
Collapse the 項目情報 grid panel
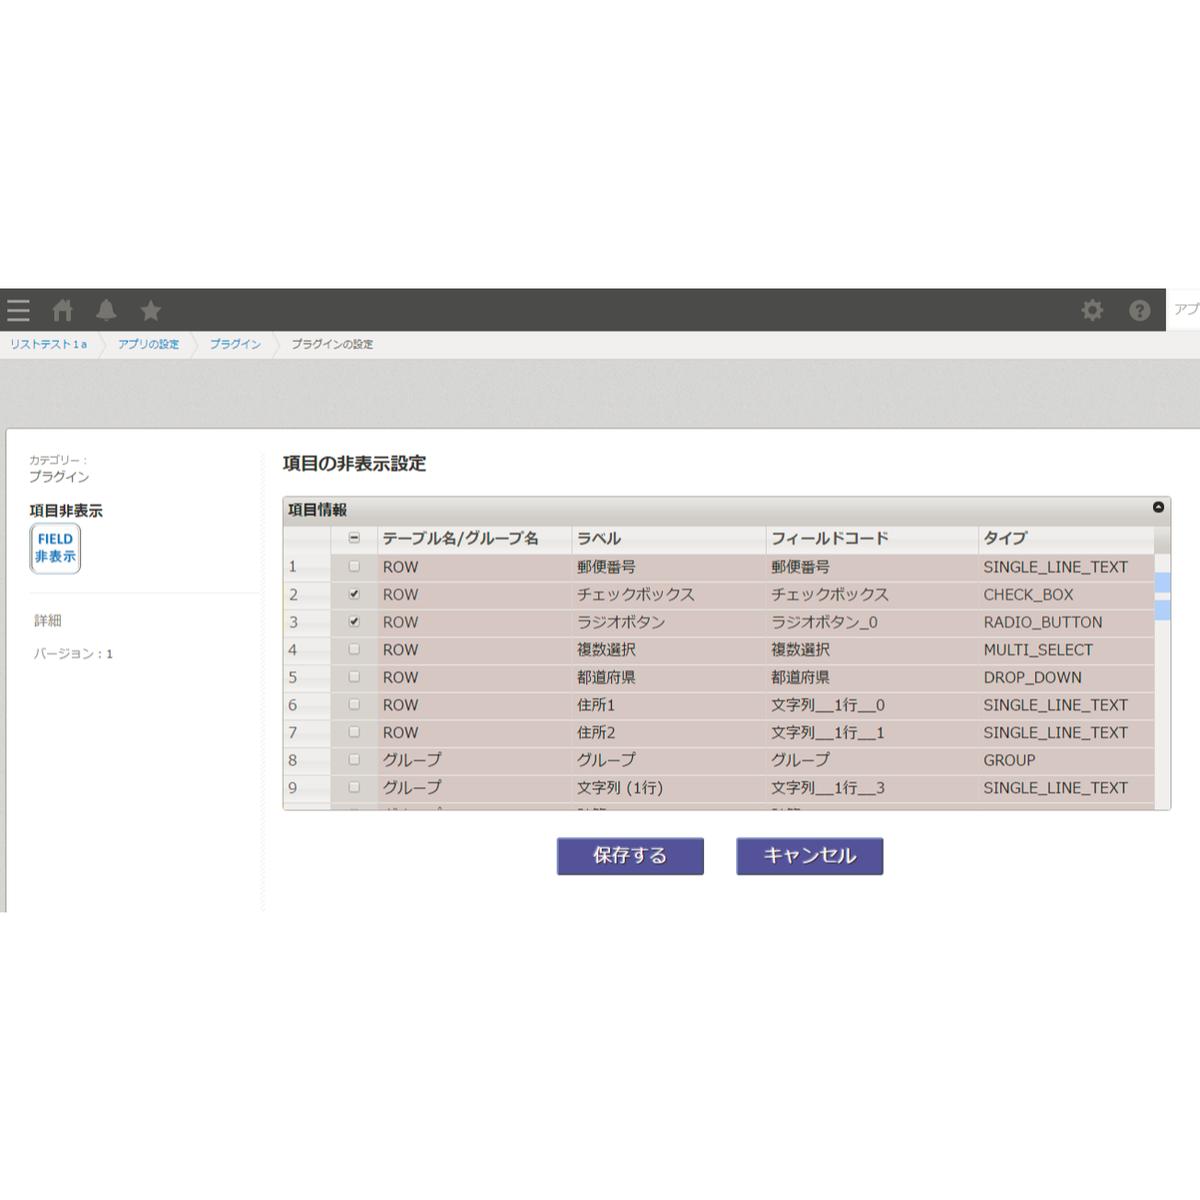1158,508
